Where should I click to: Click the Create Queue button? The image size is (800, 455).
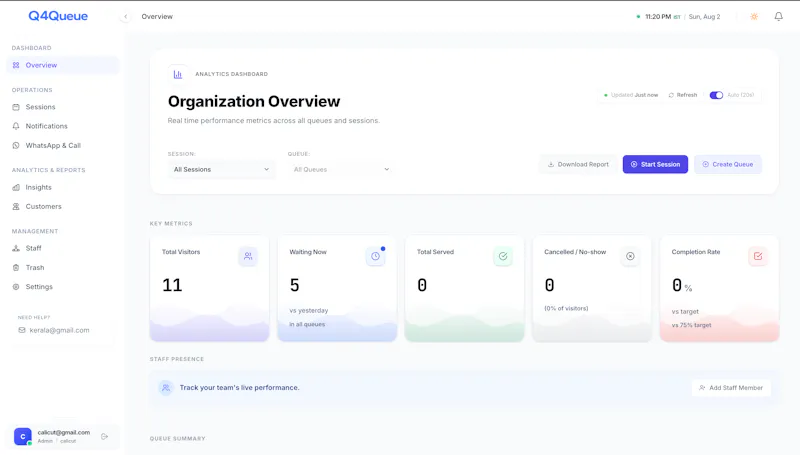[728, 164]
